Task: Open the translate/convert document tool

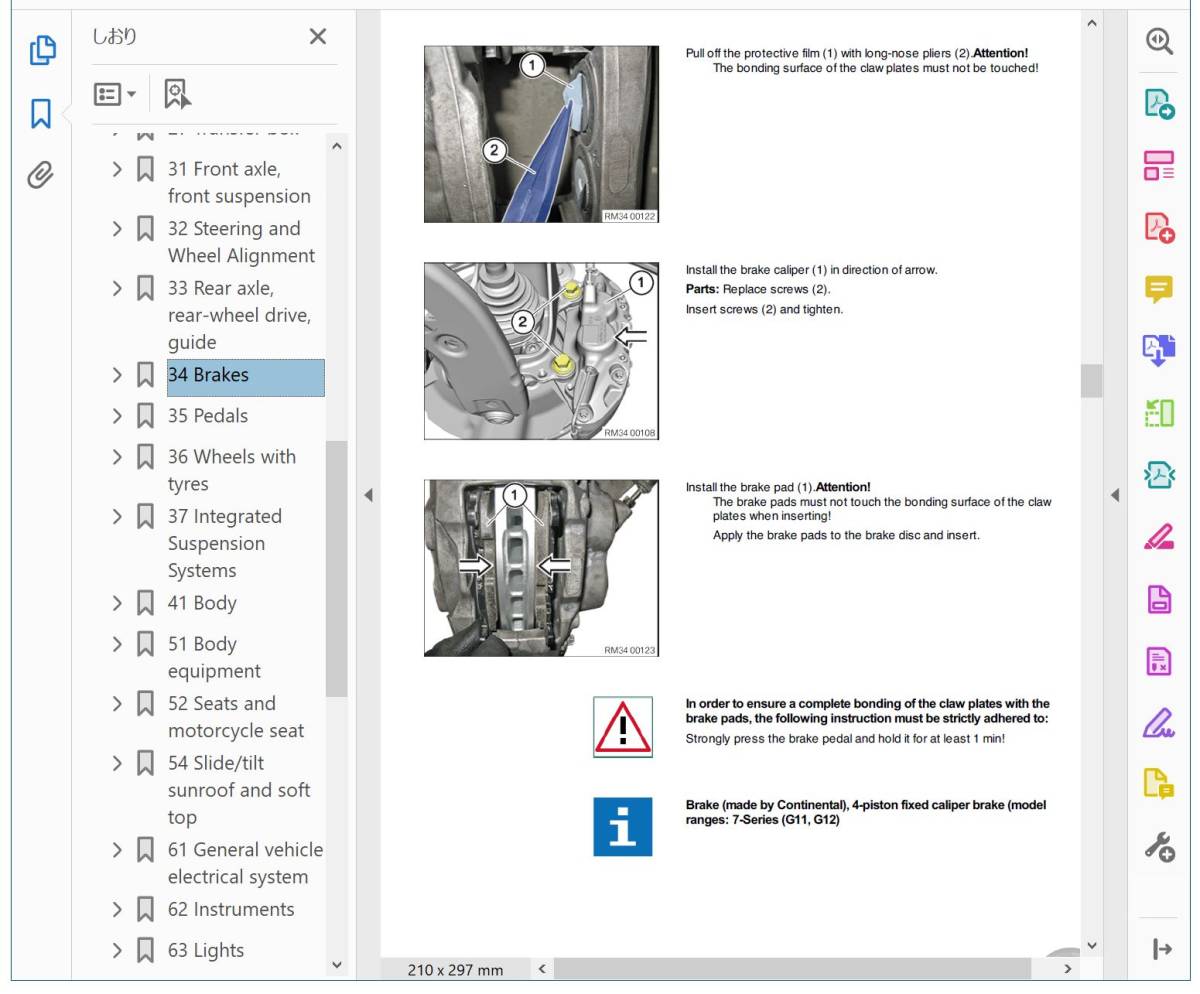Action: [x=1159, y=350]
